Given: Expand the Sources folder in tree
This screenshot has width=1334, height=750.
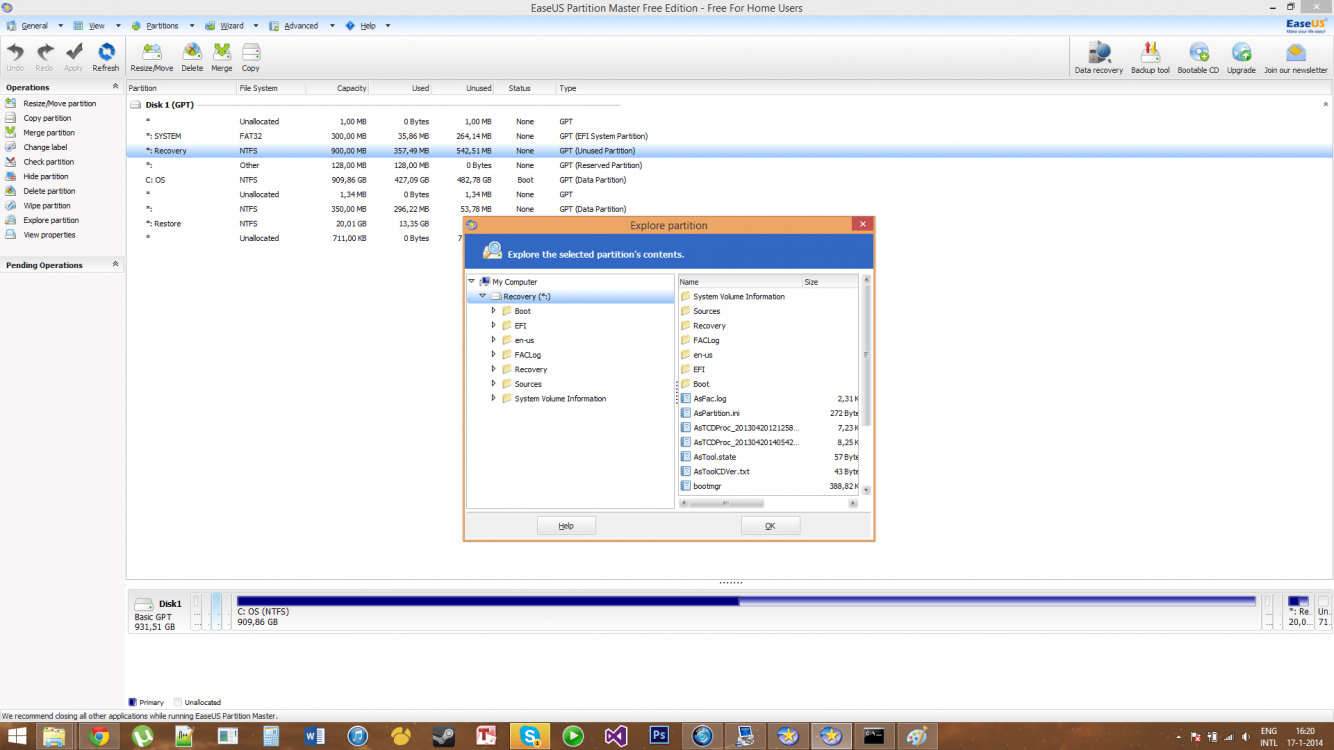Looking at the screenshot, I should point(494,384).
